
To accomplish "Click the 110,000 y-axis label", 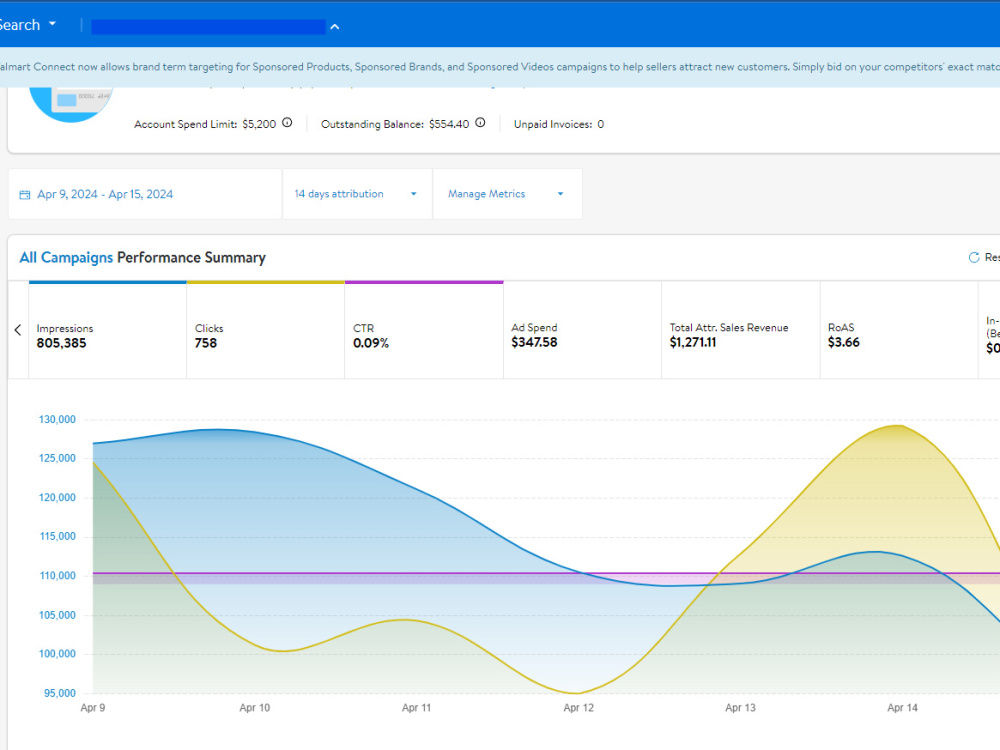I will (57, 576).
